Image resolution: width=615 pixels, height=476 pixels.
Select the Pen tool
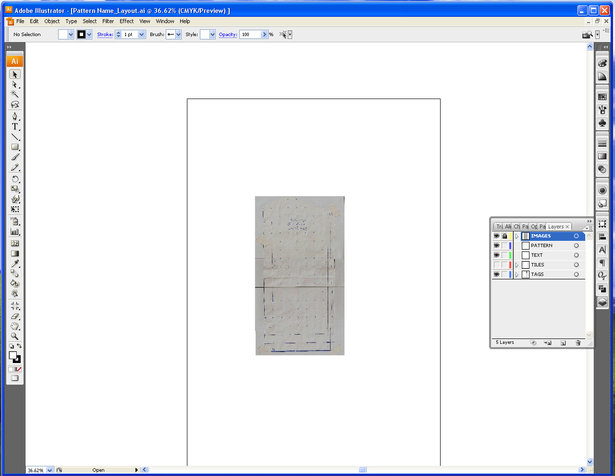[x=15, y=116]
